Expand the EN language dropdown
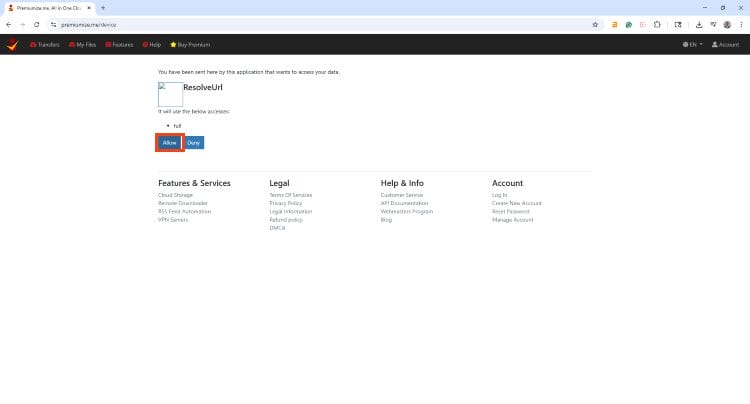This screenshot has height=404, width=750. click(x=693, y=44)
